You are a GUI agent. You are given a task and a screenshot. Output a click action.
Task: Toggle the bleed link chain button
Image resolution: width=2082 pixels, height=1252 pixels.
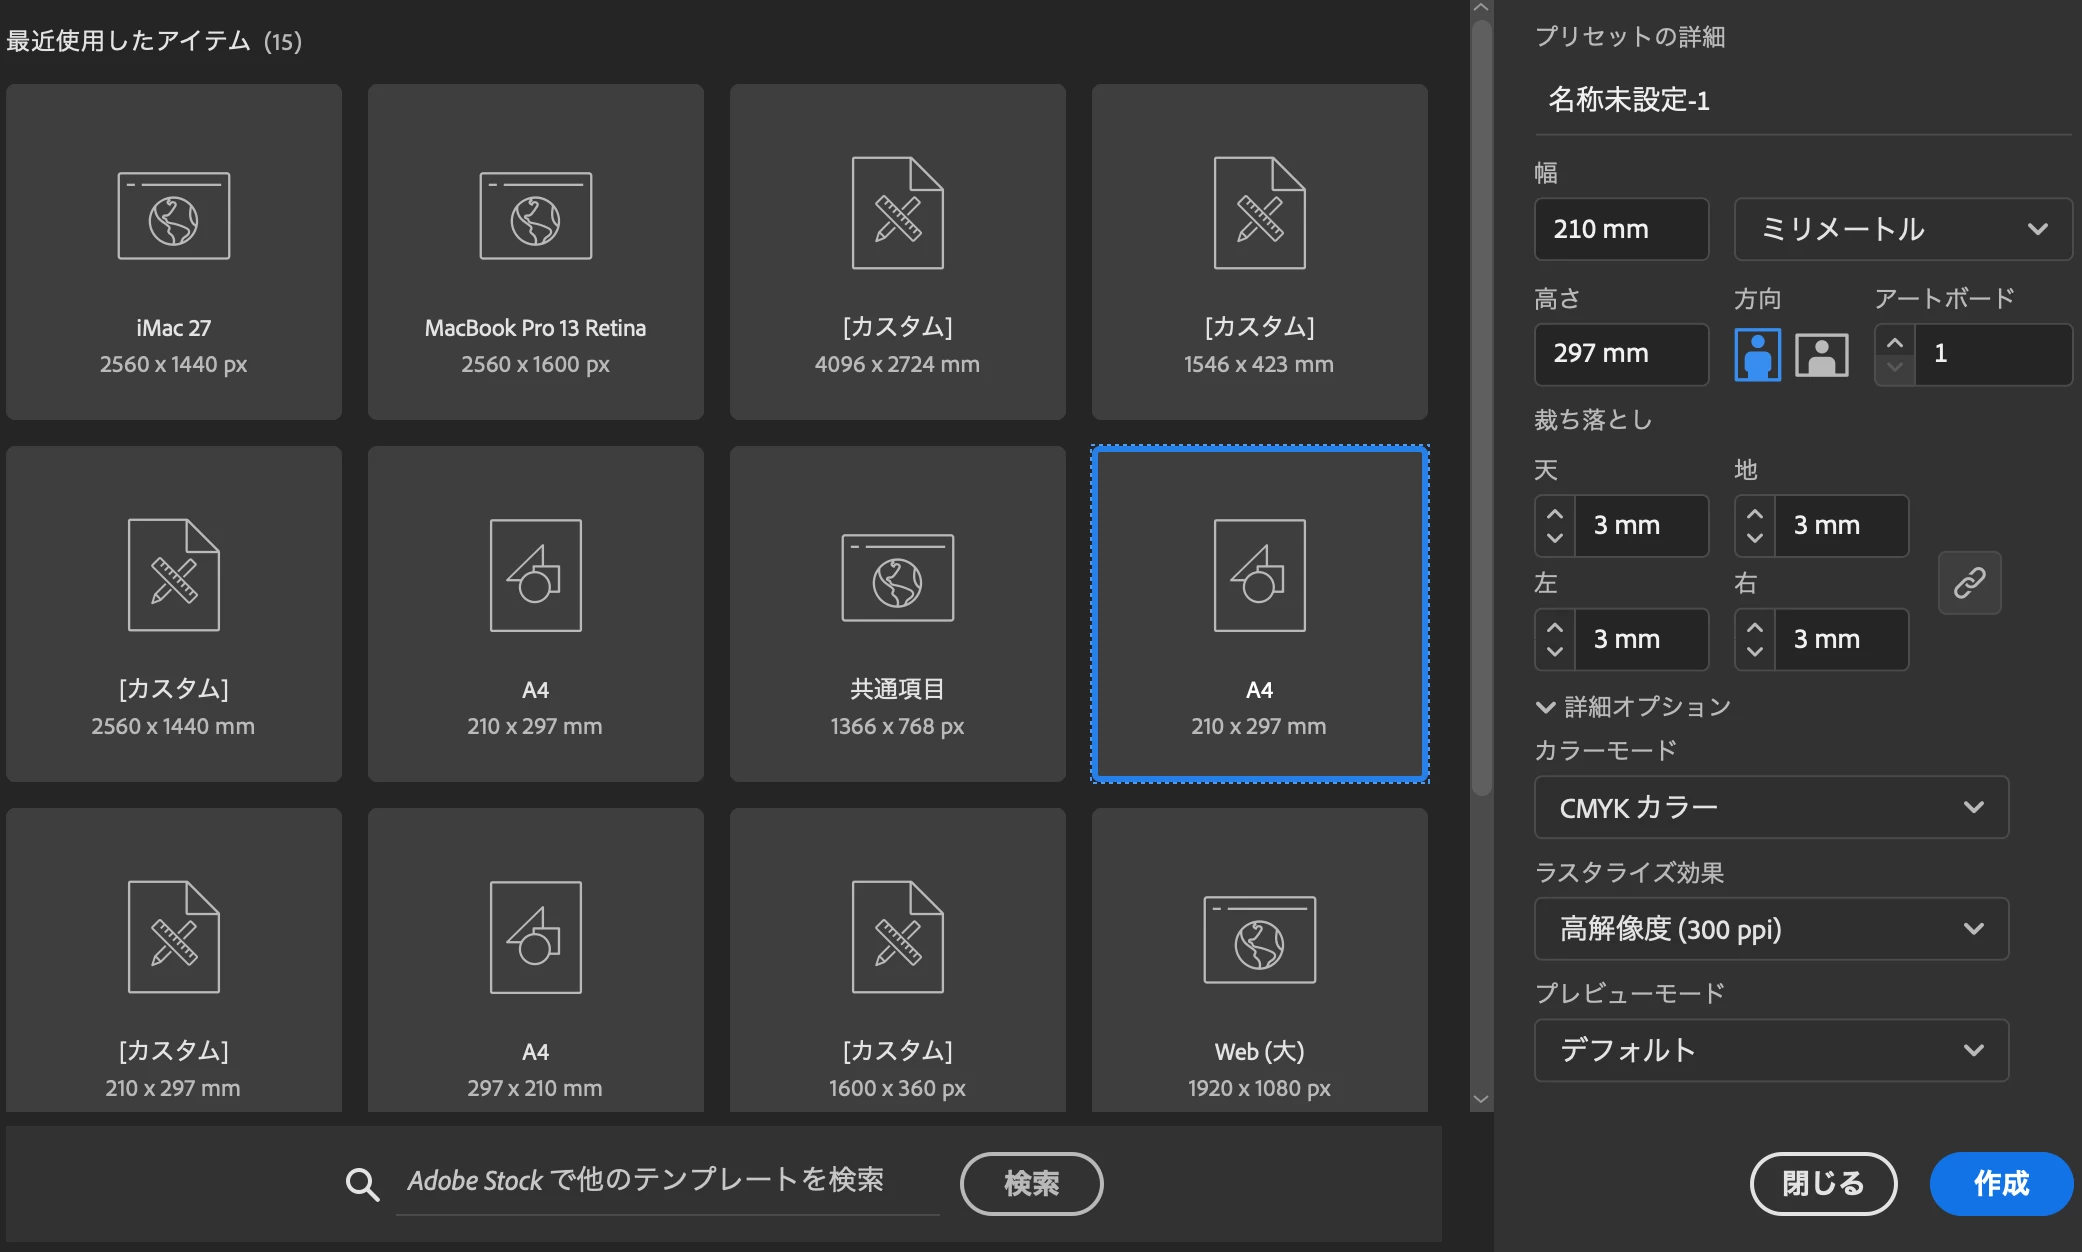point(1969,582)
